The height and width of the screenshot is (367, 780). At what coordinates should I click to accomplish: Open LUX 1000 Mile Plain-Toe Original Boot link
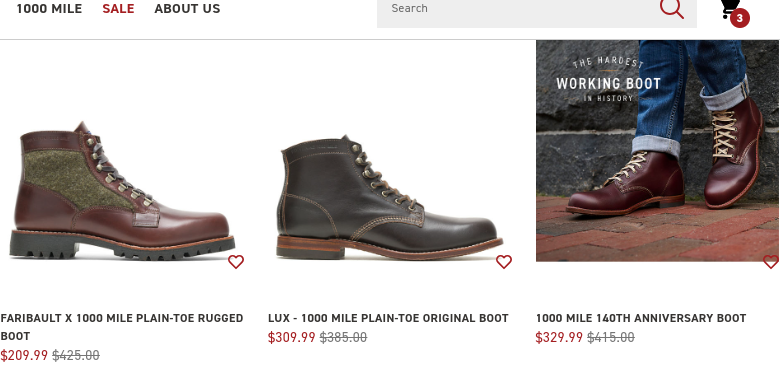click(388, 318)
